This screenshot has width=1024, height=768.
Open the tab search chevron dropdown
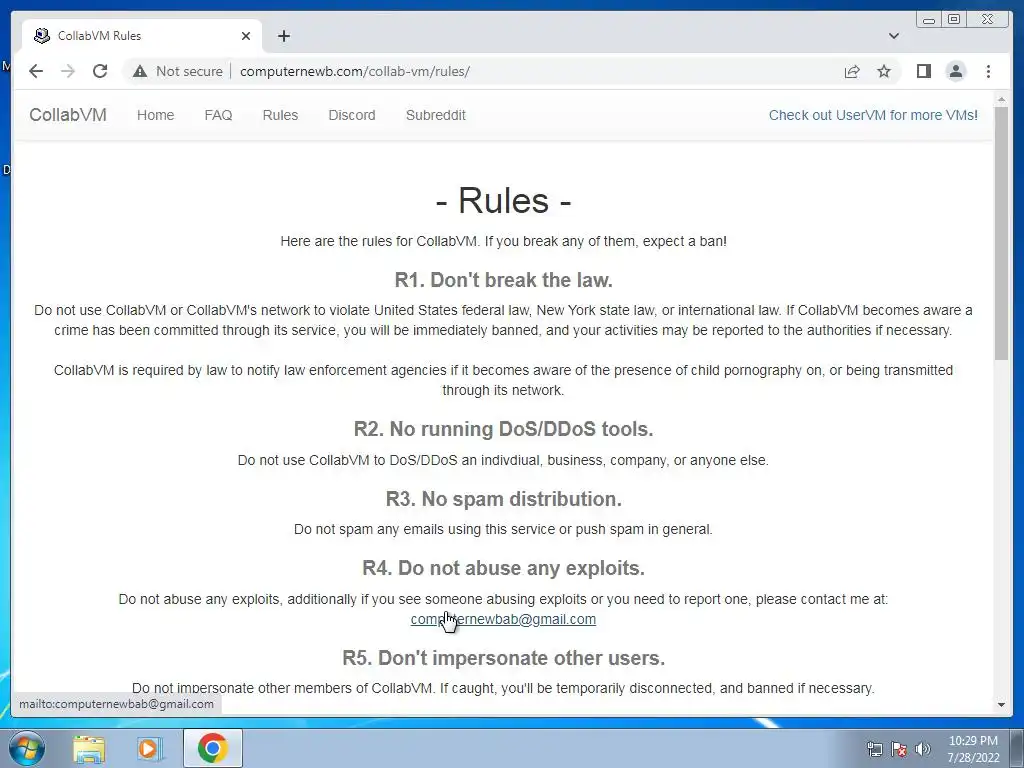point(894,36)
